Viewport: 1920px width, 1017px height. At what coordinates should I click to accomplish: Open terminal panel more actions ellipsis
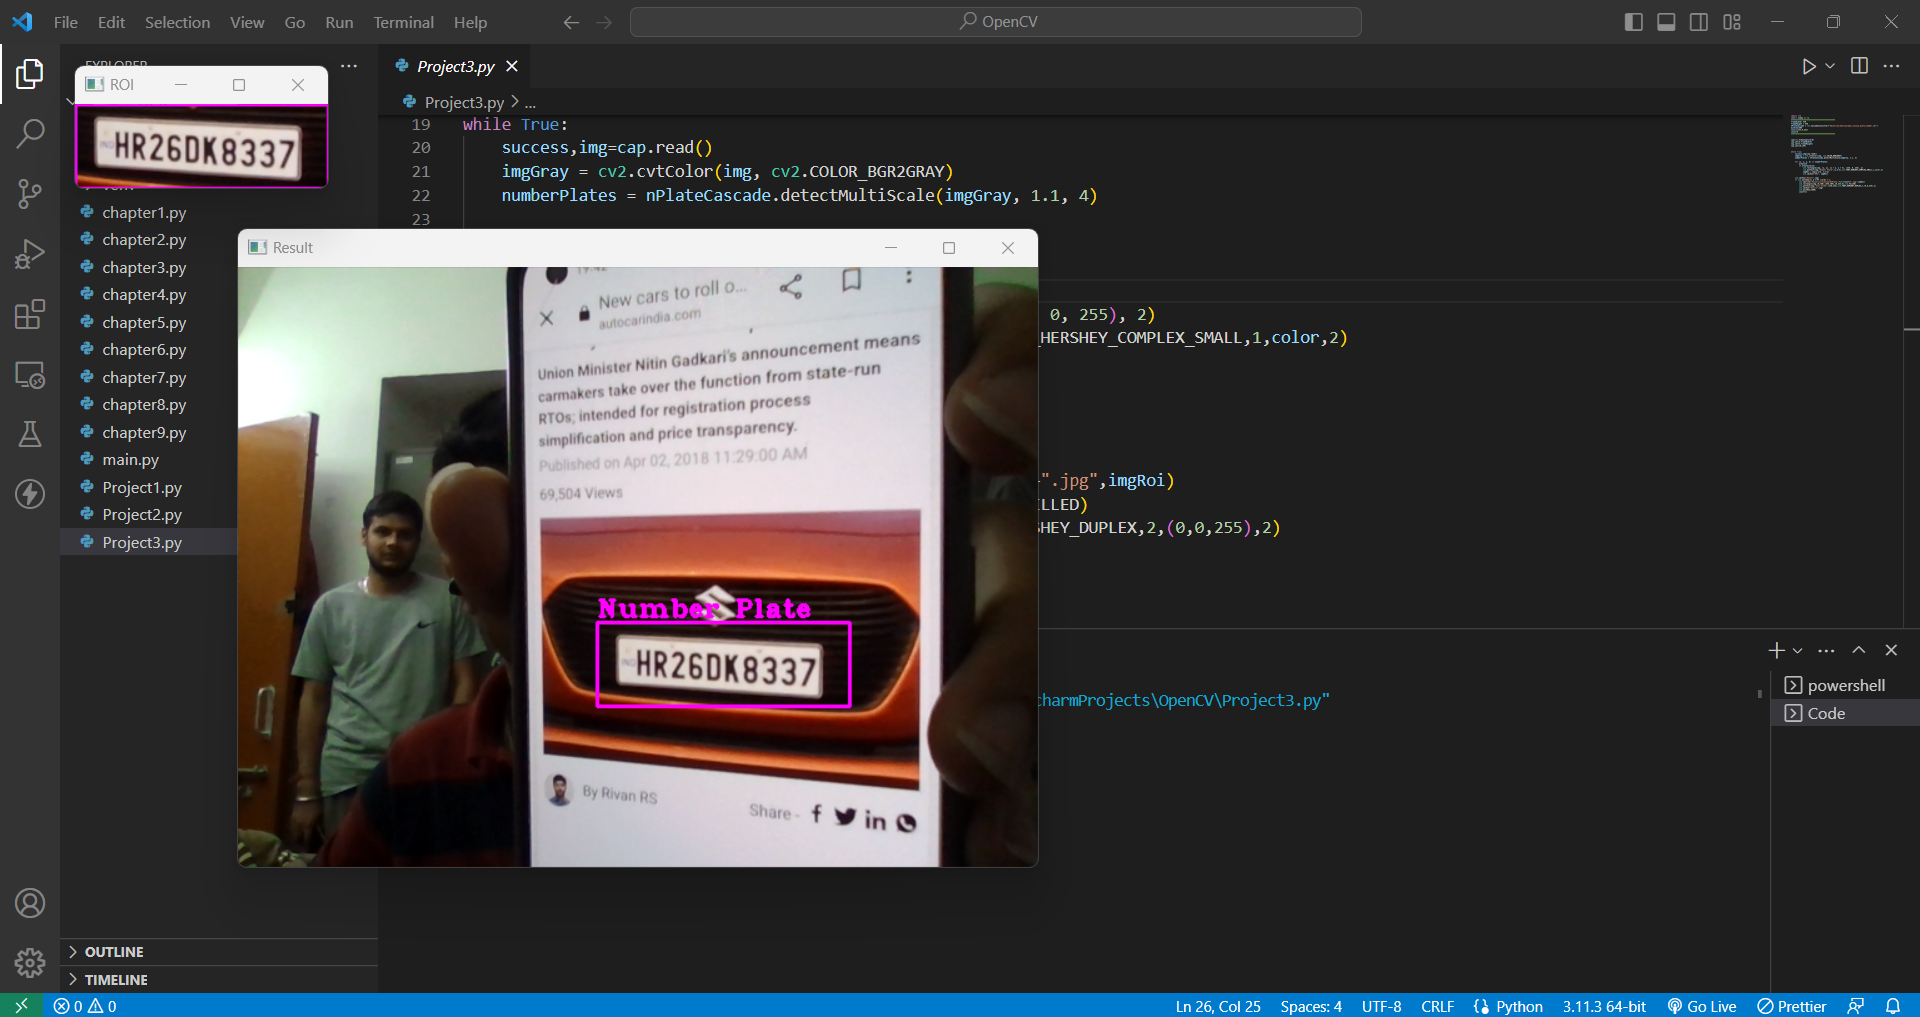pyautogui.click(x=1826, y=650)
